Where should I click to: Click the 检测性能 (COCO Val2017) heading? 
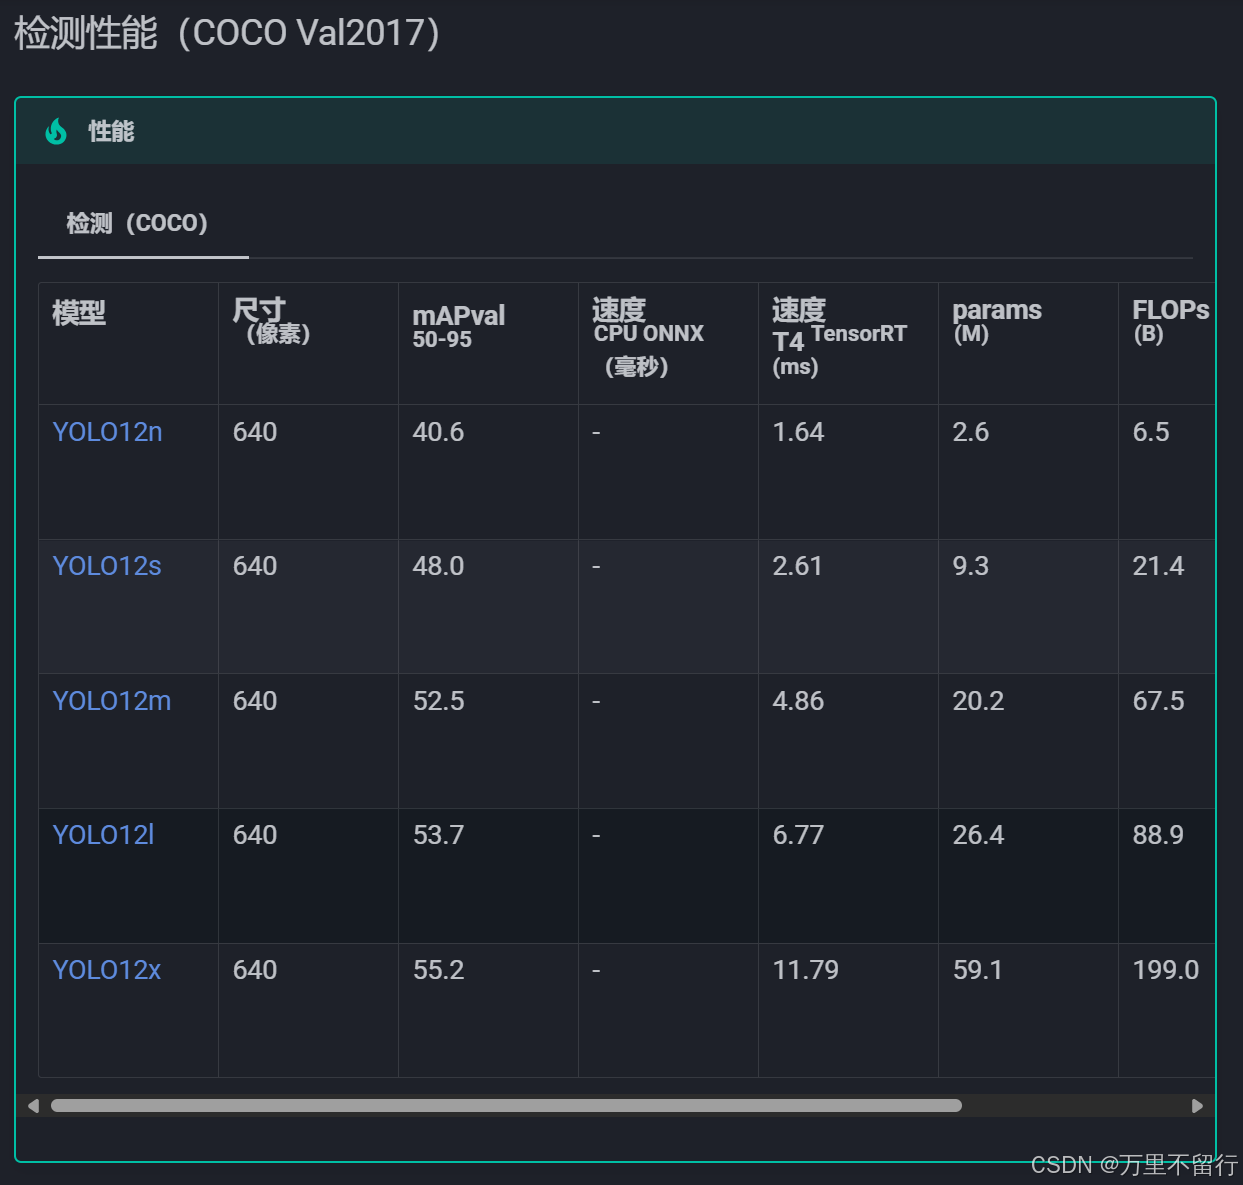tap(227, 33)
